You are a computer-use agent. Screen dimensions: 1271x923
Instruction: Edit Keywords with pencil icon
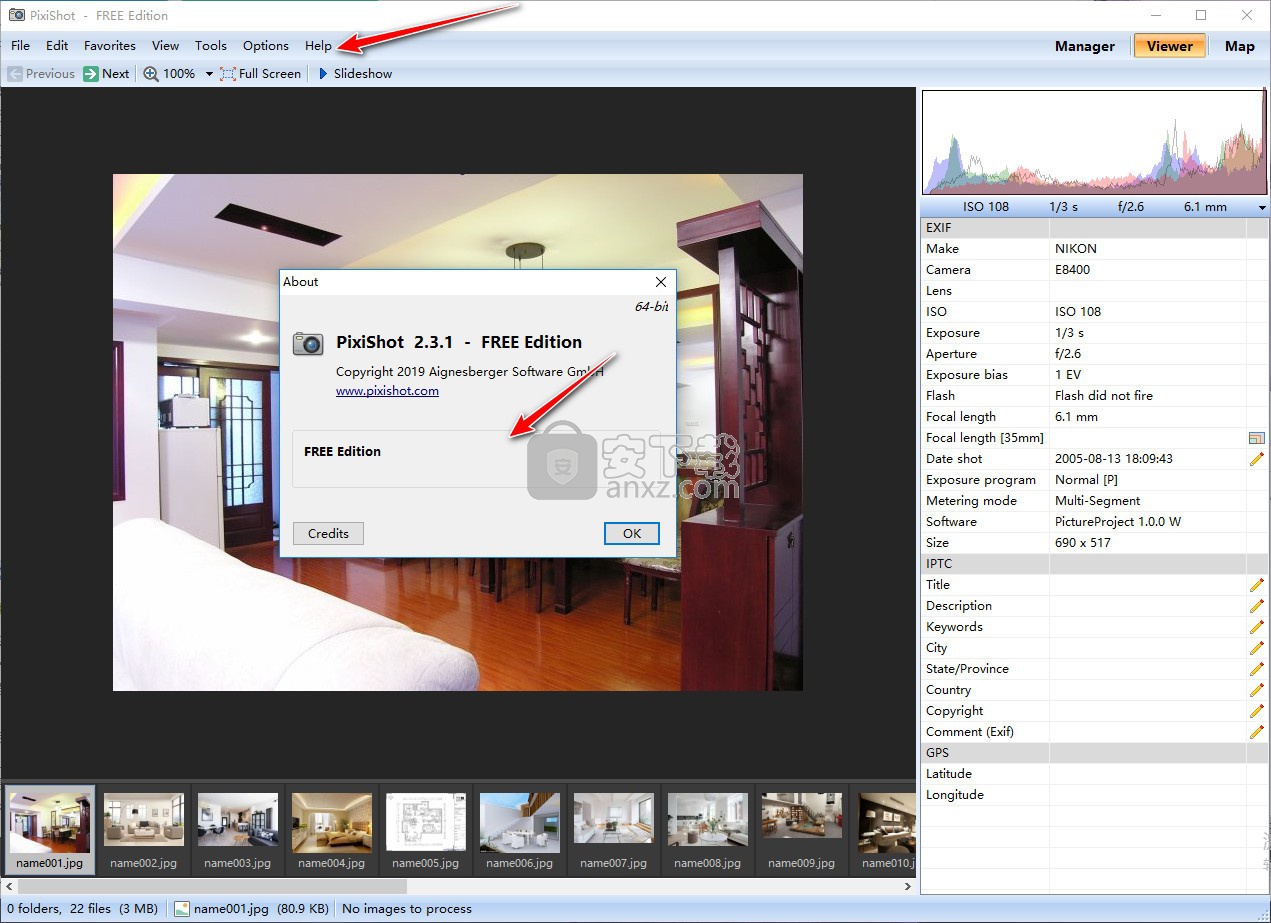click(x=1257, y=627)
